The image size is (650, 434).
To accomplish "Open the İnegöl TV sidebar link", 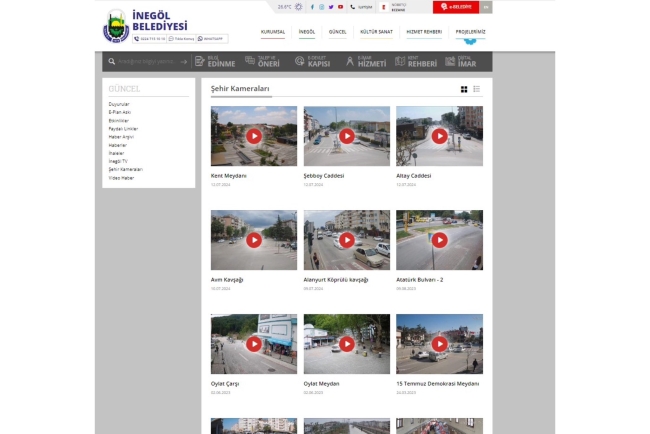I will pos(118,161).
